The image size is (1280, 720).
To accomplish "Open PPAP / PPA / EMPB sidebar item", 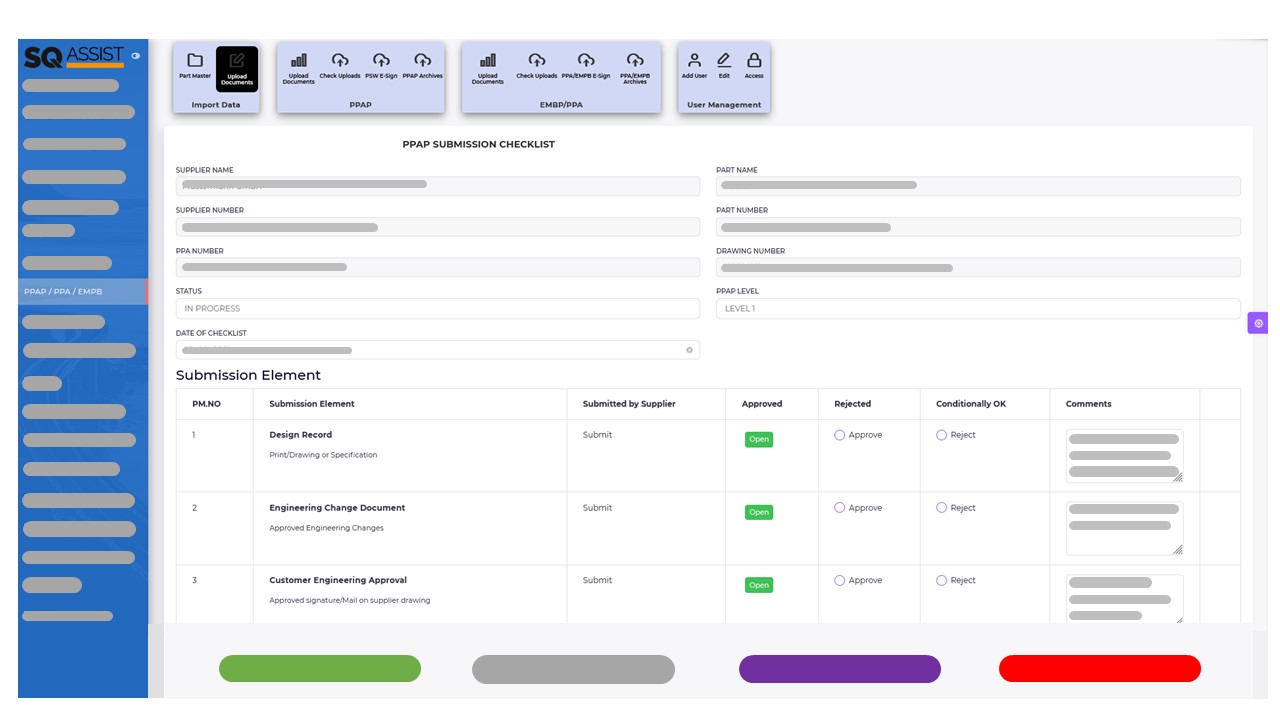I will pos(83,292).
